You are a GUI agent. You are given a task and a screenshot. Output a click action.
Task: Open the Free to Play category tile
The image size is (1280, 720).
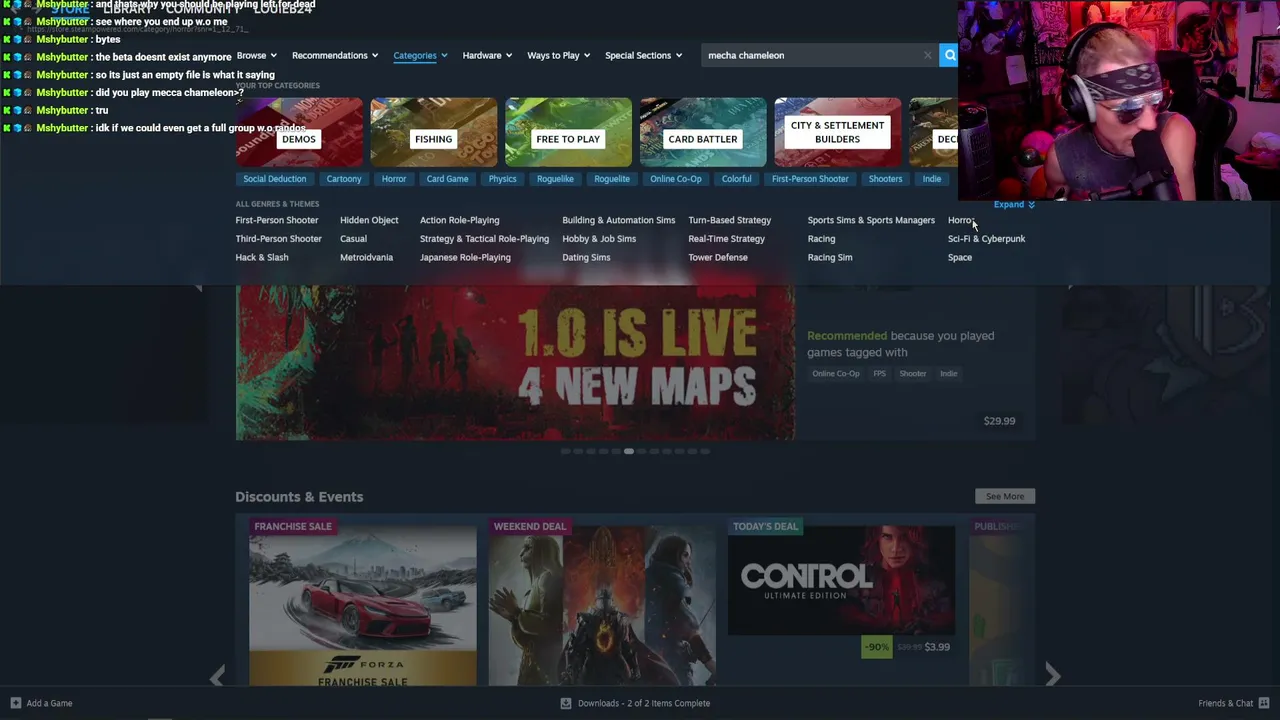(568, 132)
